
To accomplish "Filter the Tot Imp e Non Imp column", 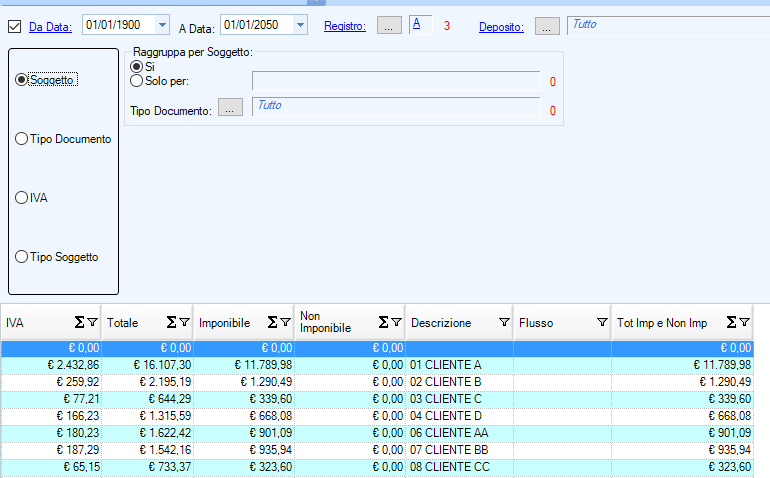I will pyautogui.click(x=744, y=322).
